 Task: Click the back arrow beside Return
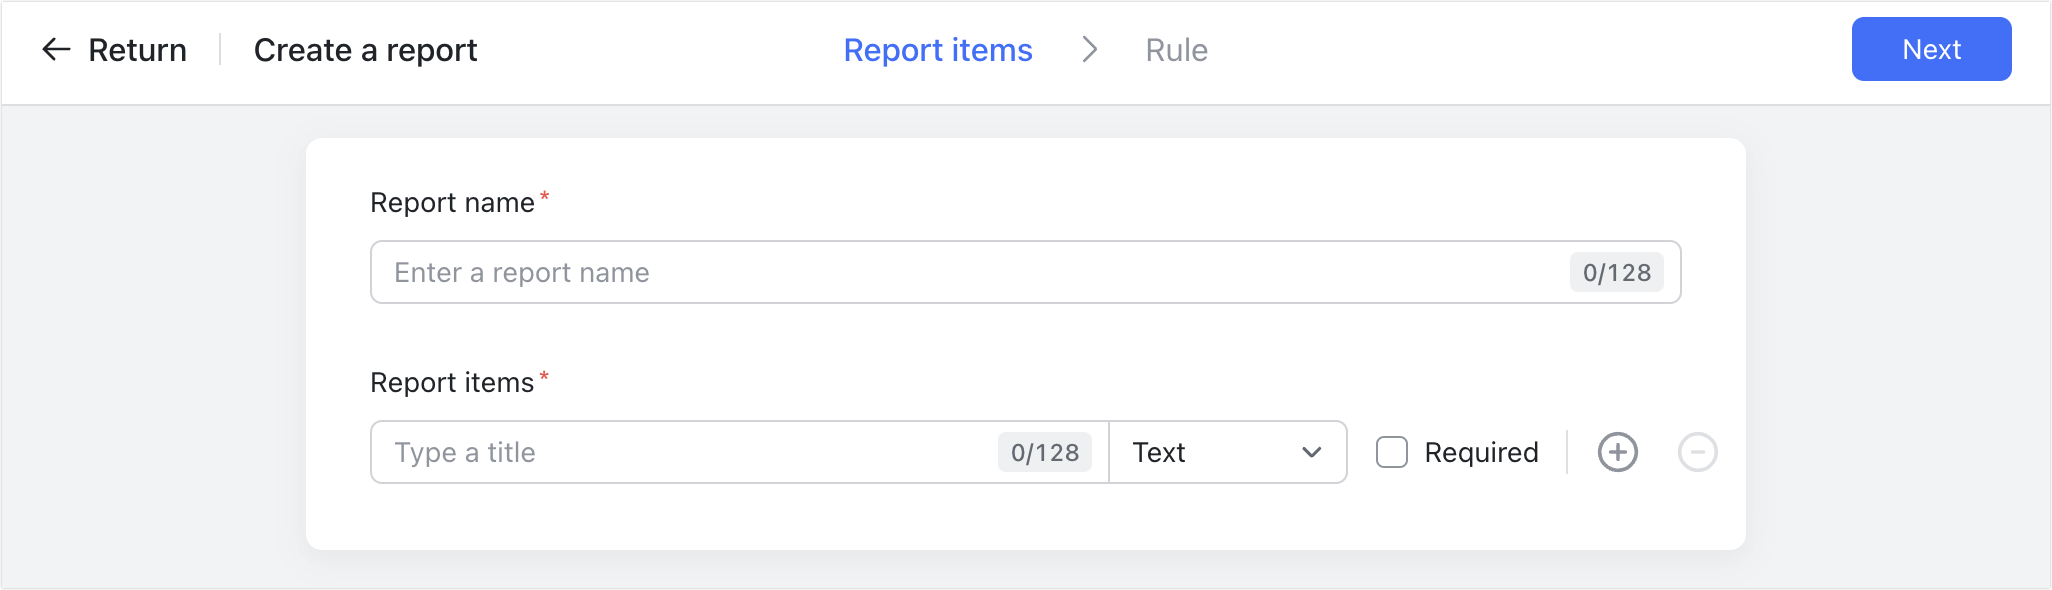pos(57,49)
